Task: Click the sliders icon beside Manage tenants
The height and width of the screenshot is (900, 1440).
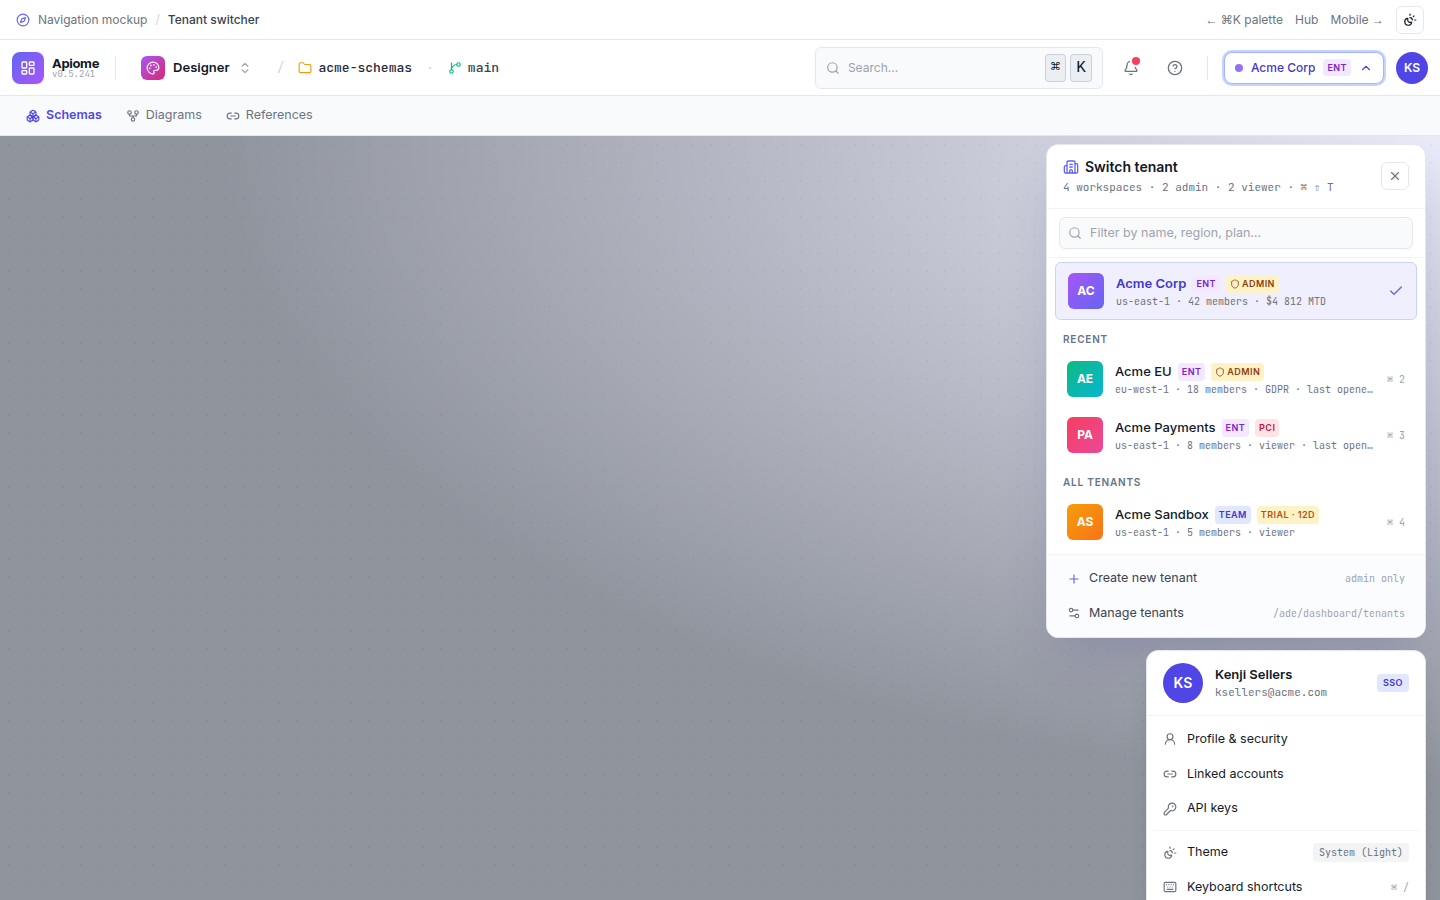Action: (x=1074, y=613)
